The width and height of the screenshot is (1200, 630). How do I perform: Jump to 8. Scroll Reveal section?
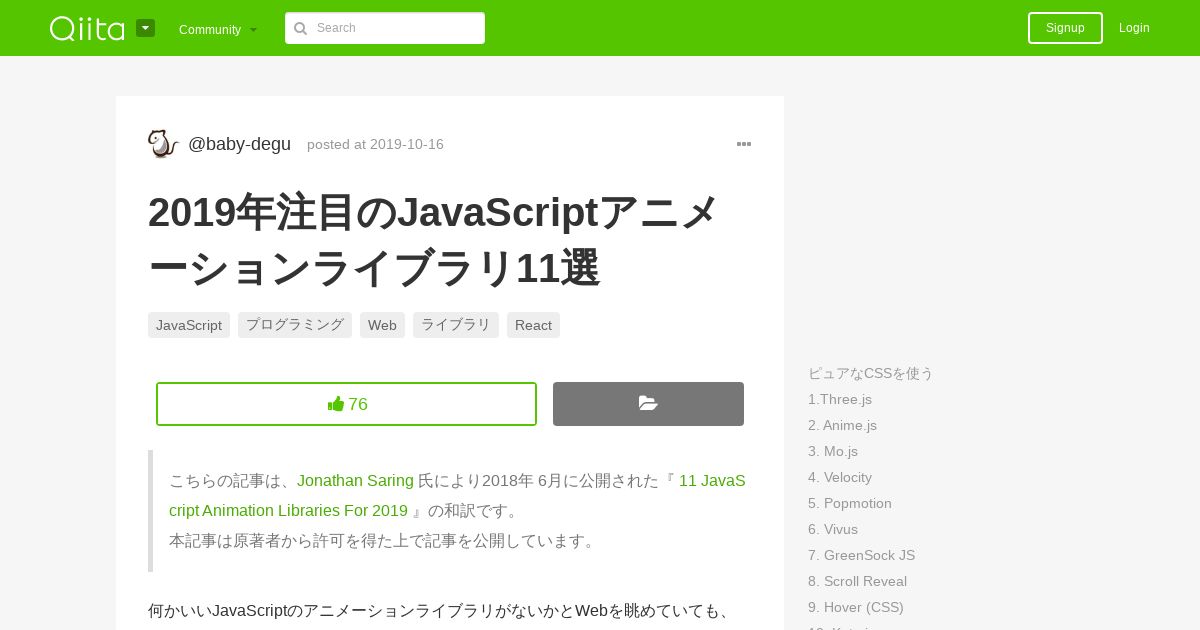coord(857,581)
